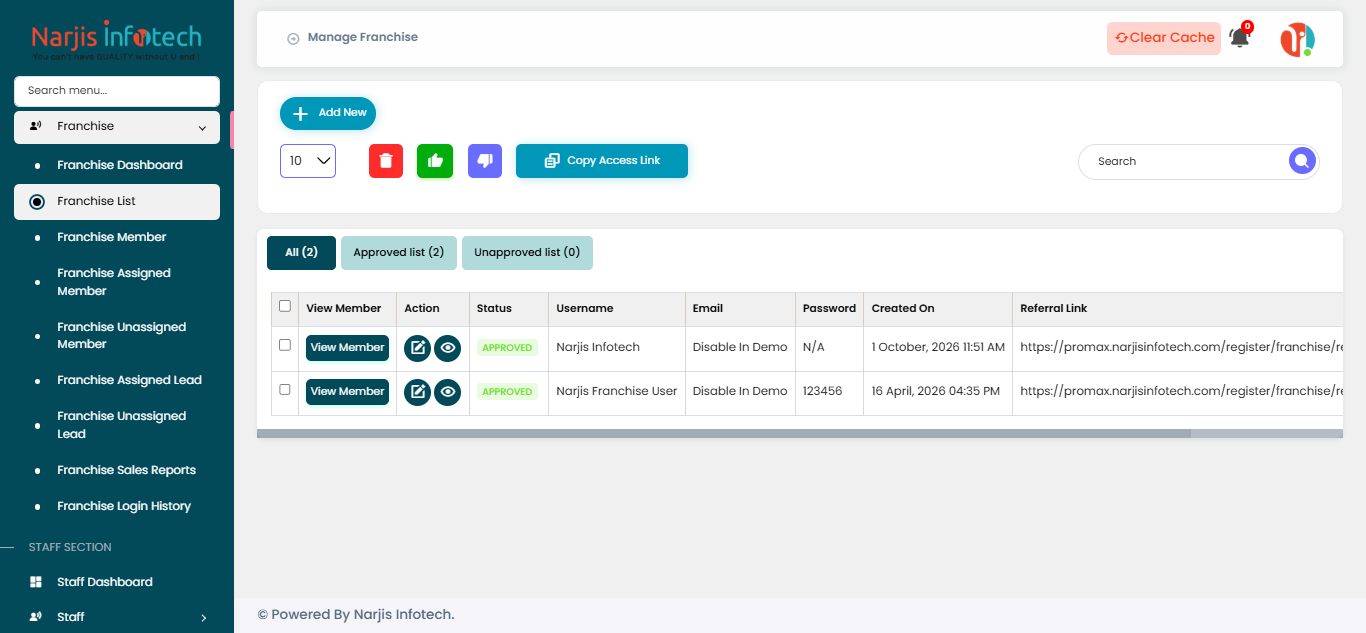The image size is (1366, 633).
Task: Click the Add New button
Action: [x=328, y=113]
